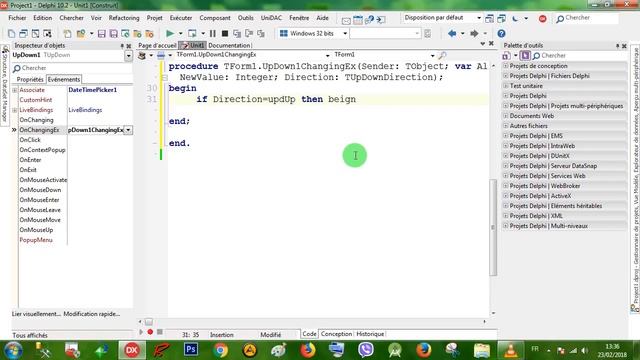Screen dimensions: 640x360
Task: Close the Palette d'outils panel
Action: point(624,46)
